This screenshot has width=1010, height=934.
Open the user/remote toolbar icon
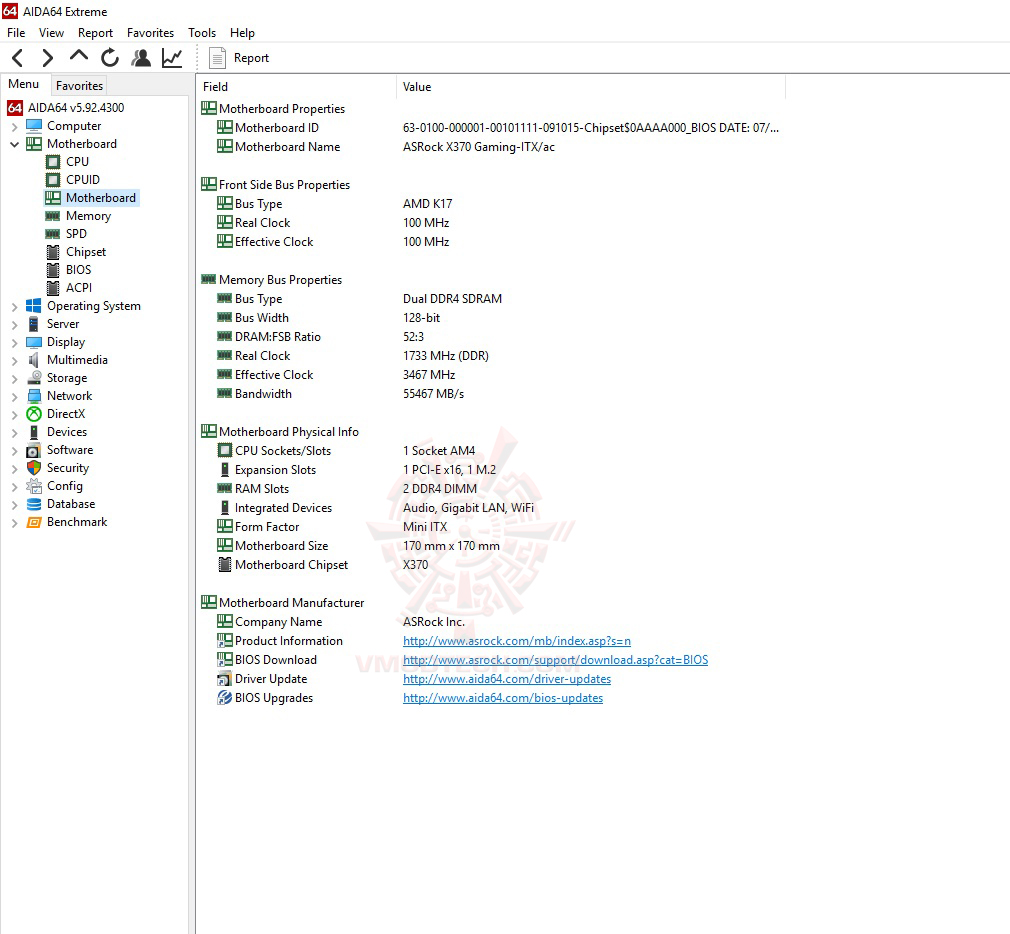tap(141, 58)
